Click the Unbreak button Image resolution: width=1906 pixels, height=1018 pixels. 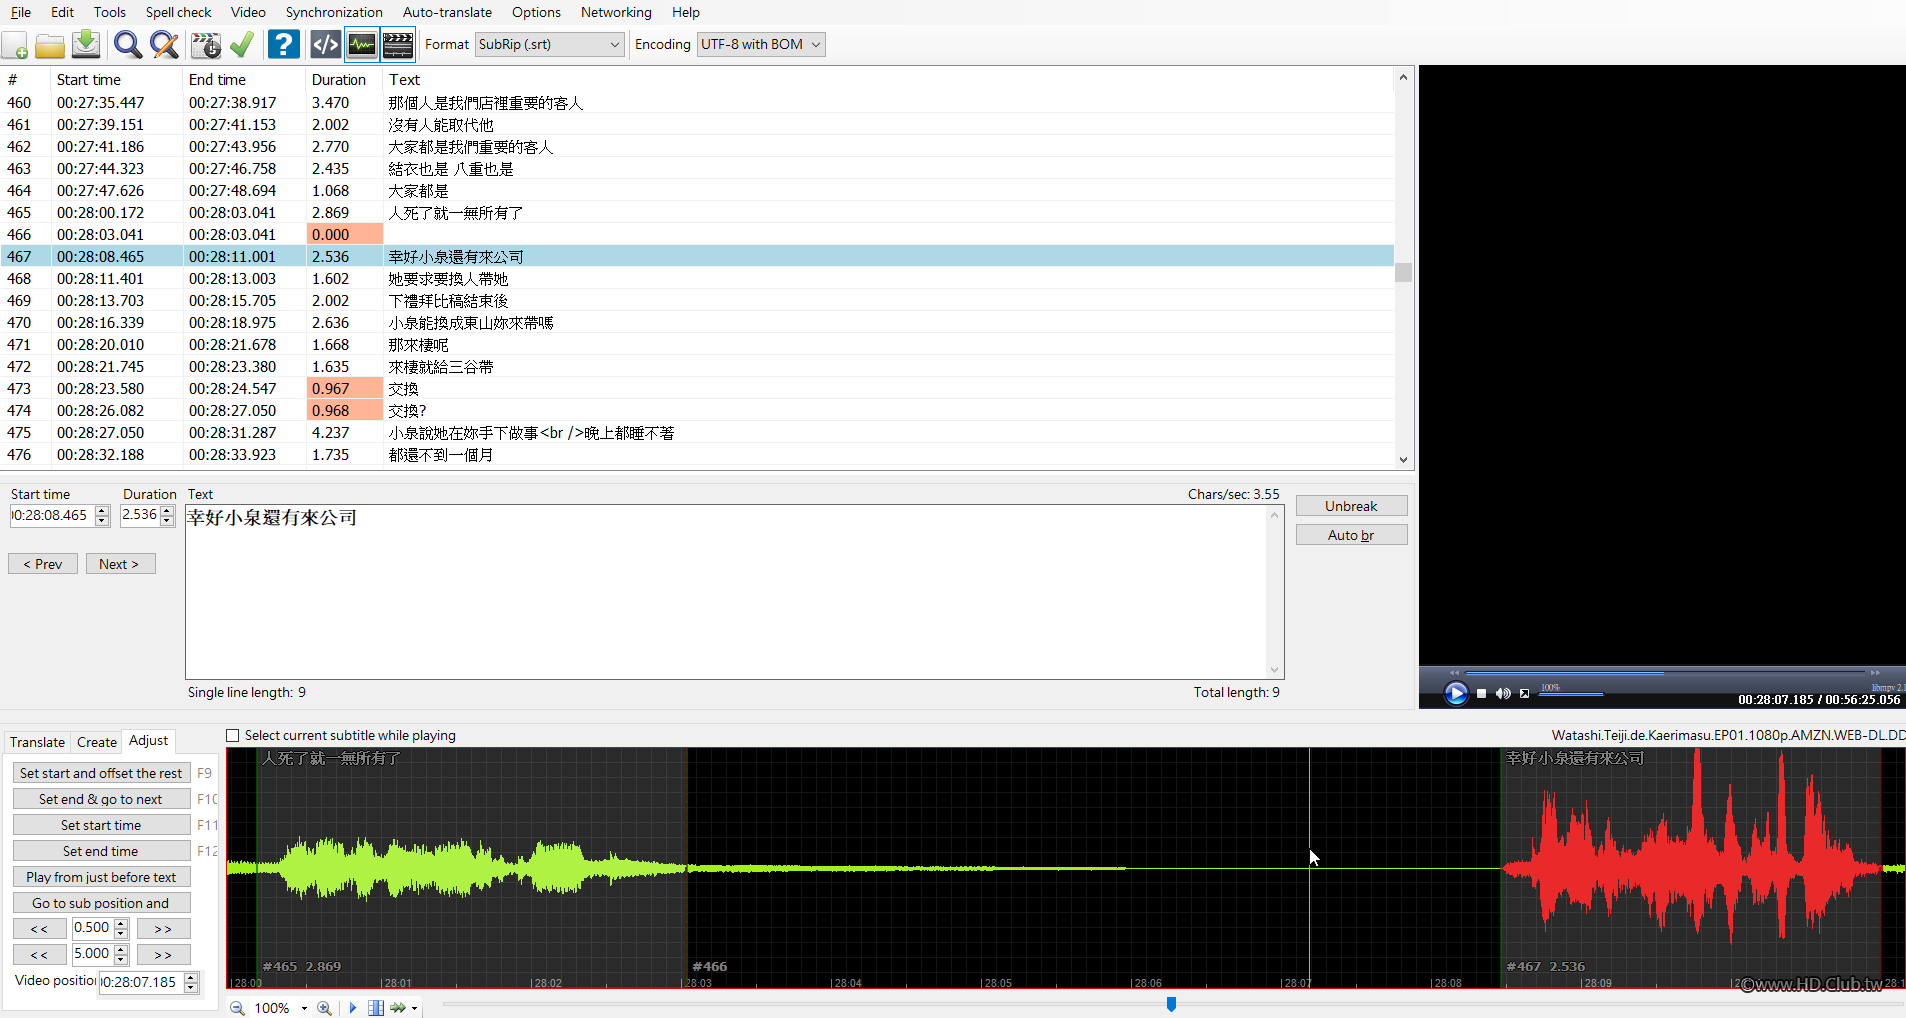(1352, 506)
